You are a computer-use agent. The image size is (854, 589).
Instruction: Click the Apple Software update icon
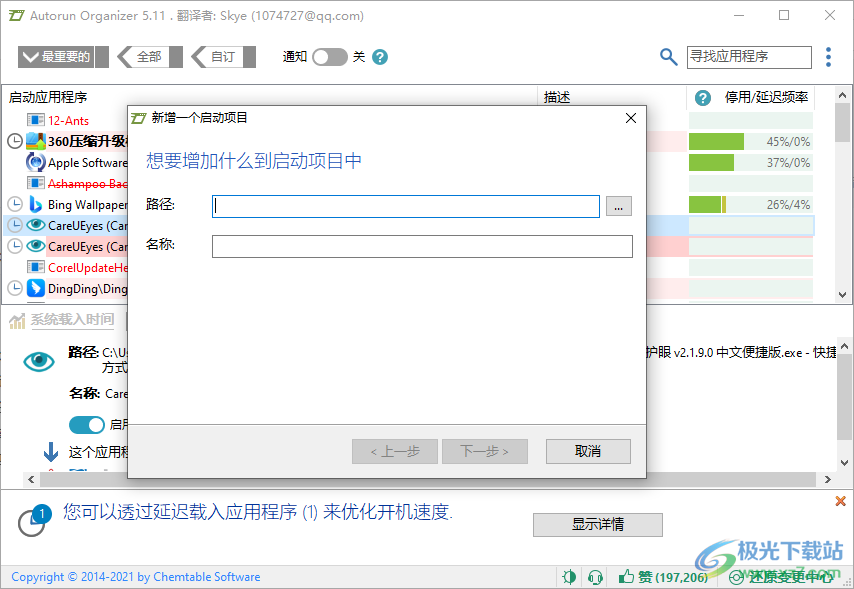(36, 162)
